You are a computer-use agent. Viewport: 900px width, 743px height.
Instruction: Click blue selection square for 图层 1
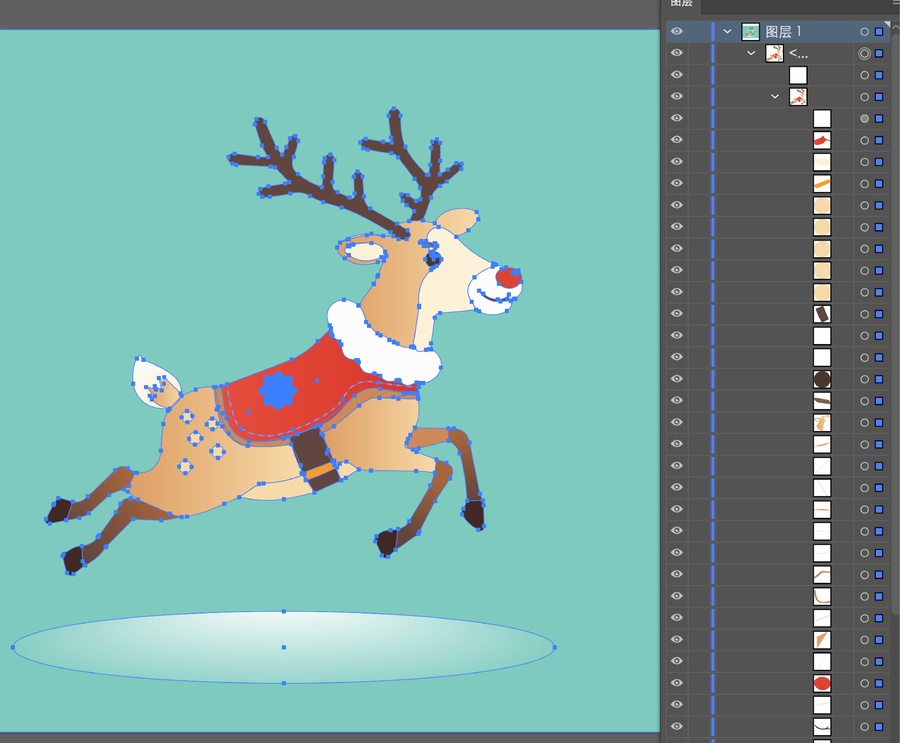pos(879,32)
